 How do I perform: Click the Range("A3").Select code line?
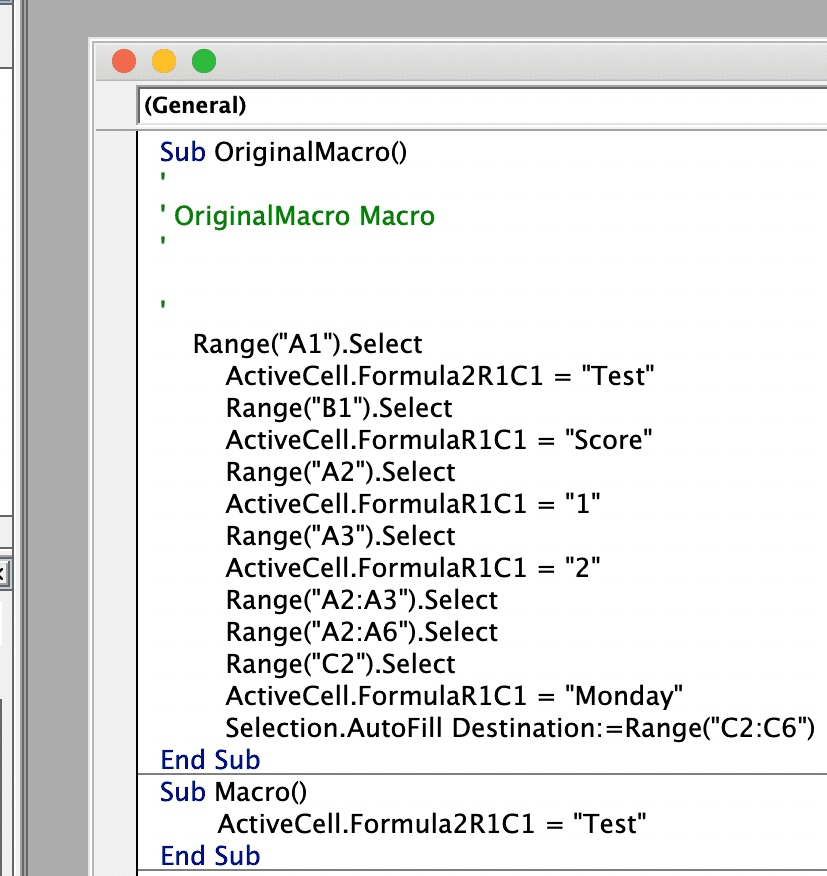(x=340, y=536)
